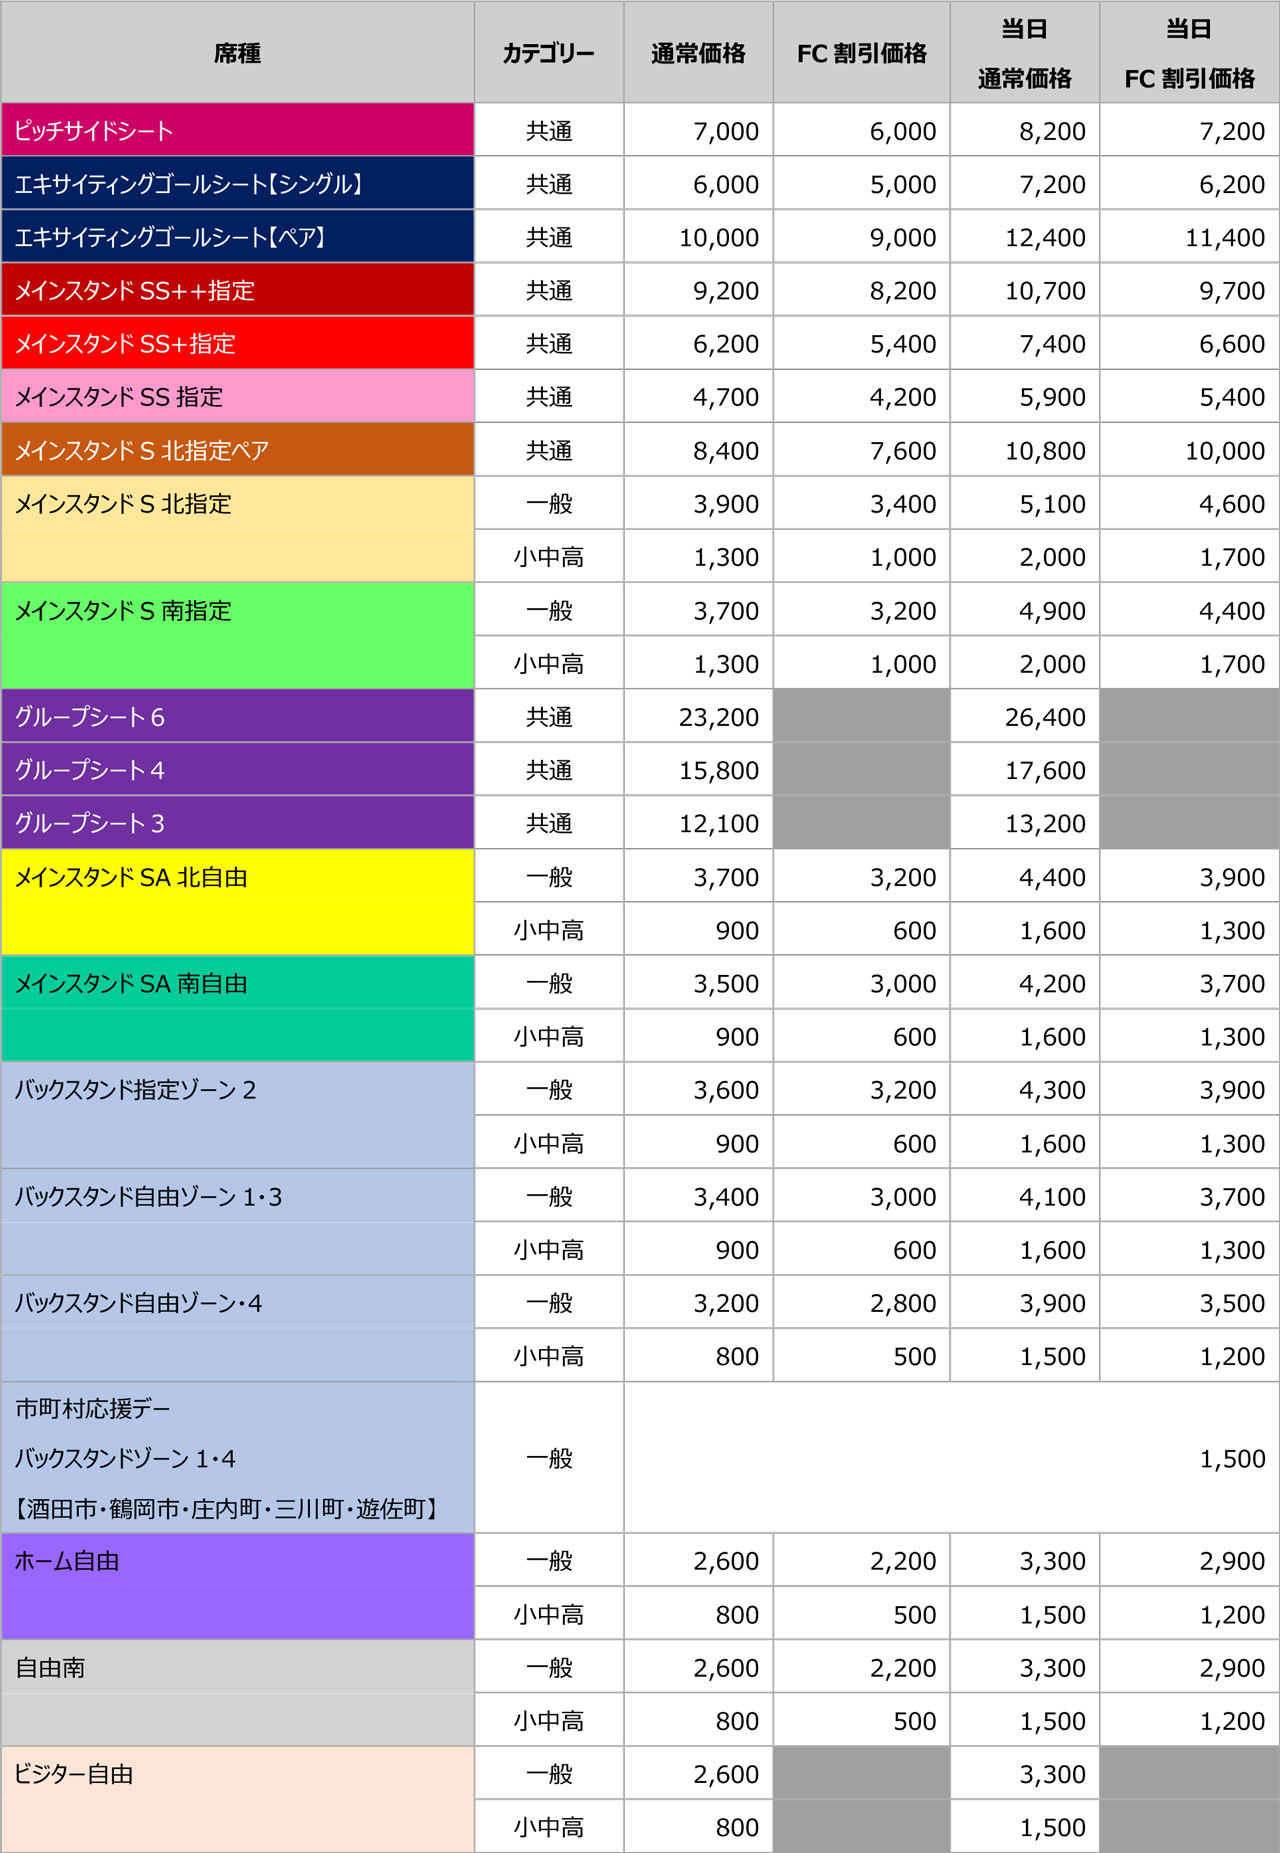Screen dimensions: 1280x1853
Task: Click the bright red メインスタンド SS+指定 cell
Action: [237, 344]
